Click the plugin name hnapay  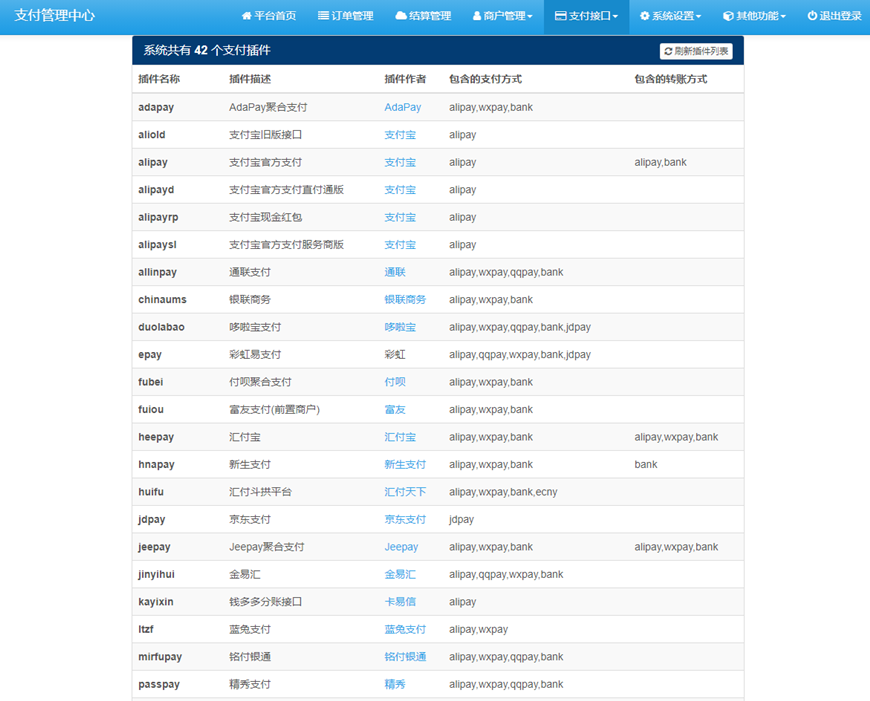click(x=156, y=465)
